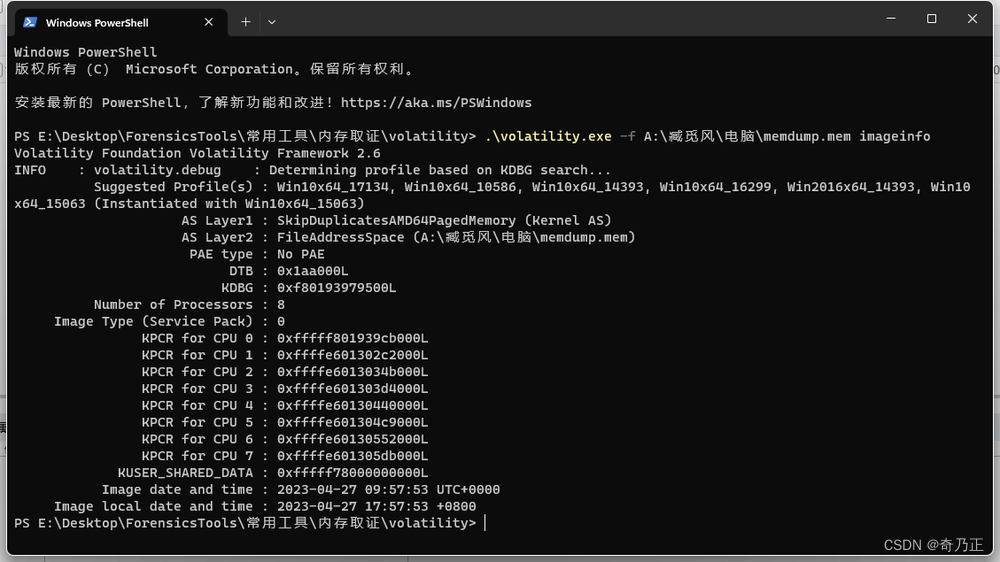This screenshot has width=1000, height=562.
Task: Click 'Determining profile based on KDBG search...' text
Action: [x=440, y=170]
